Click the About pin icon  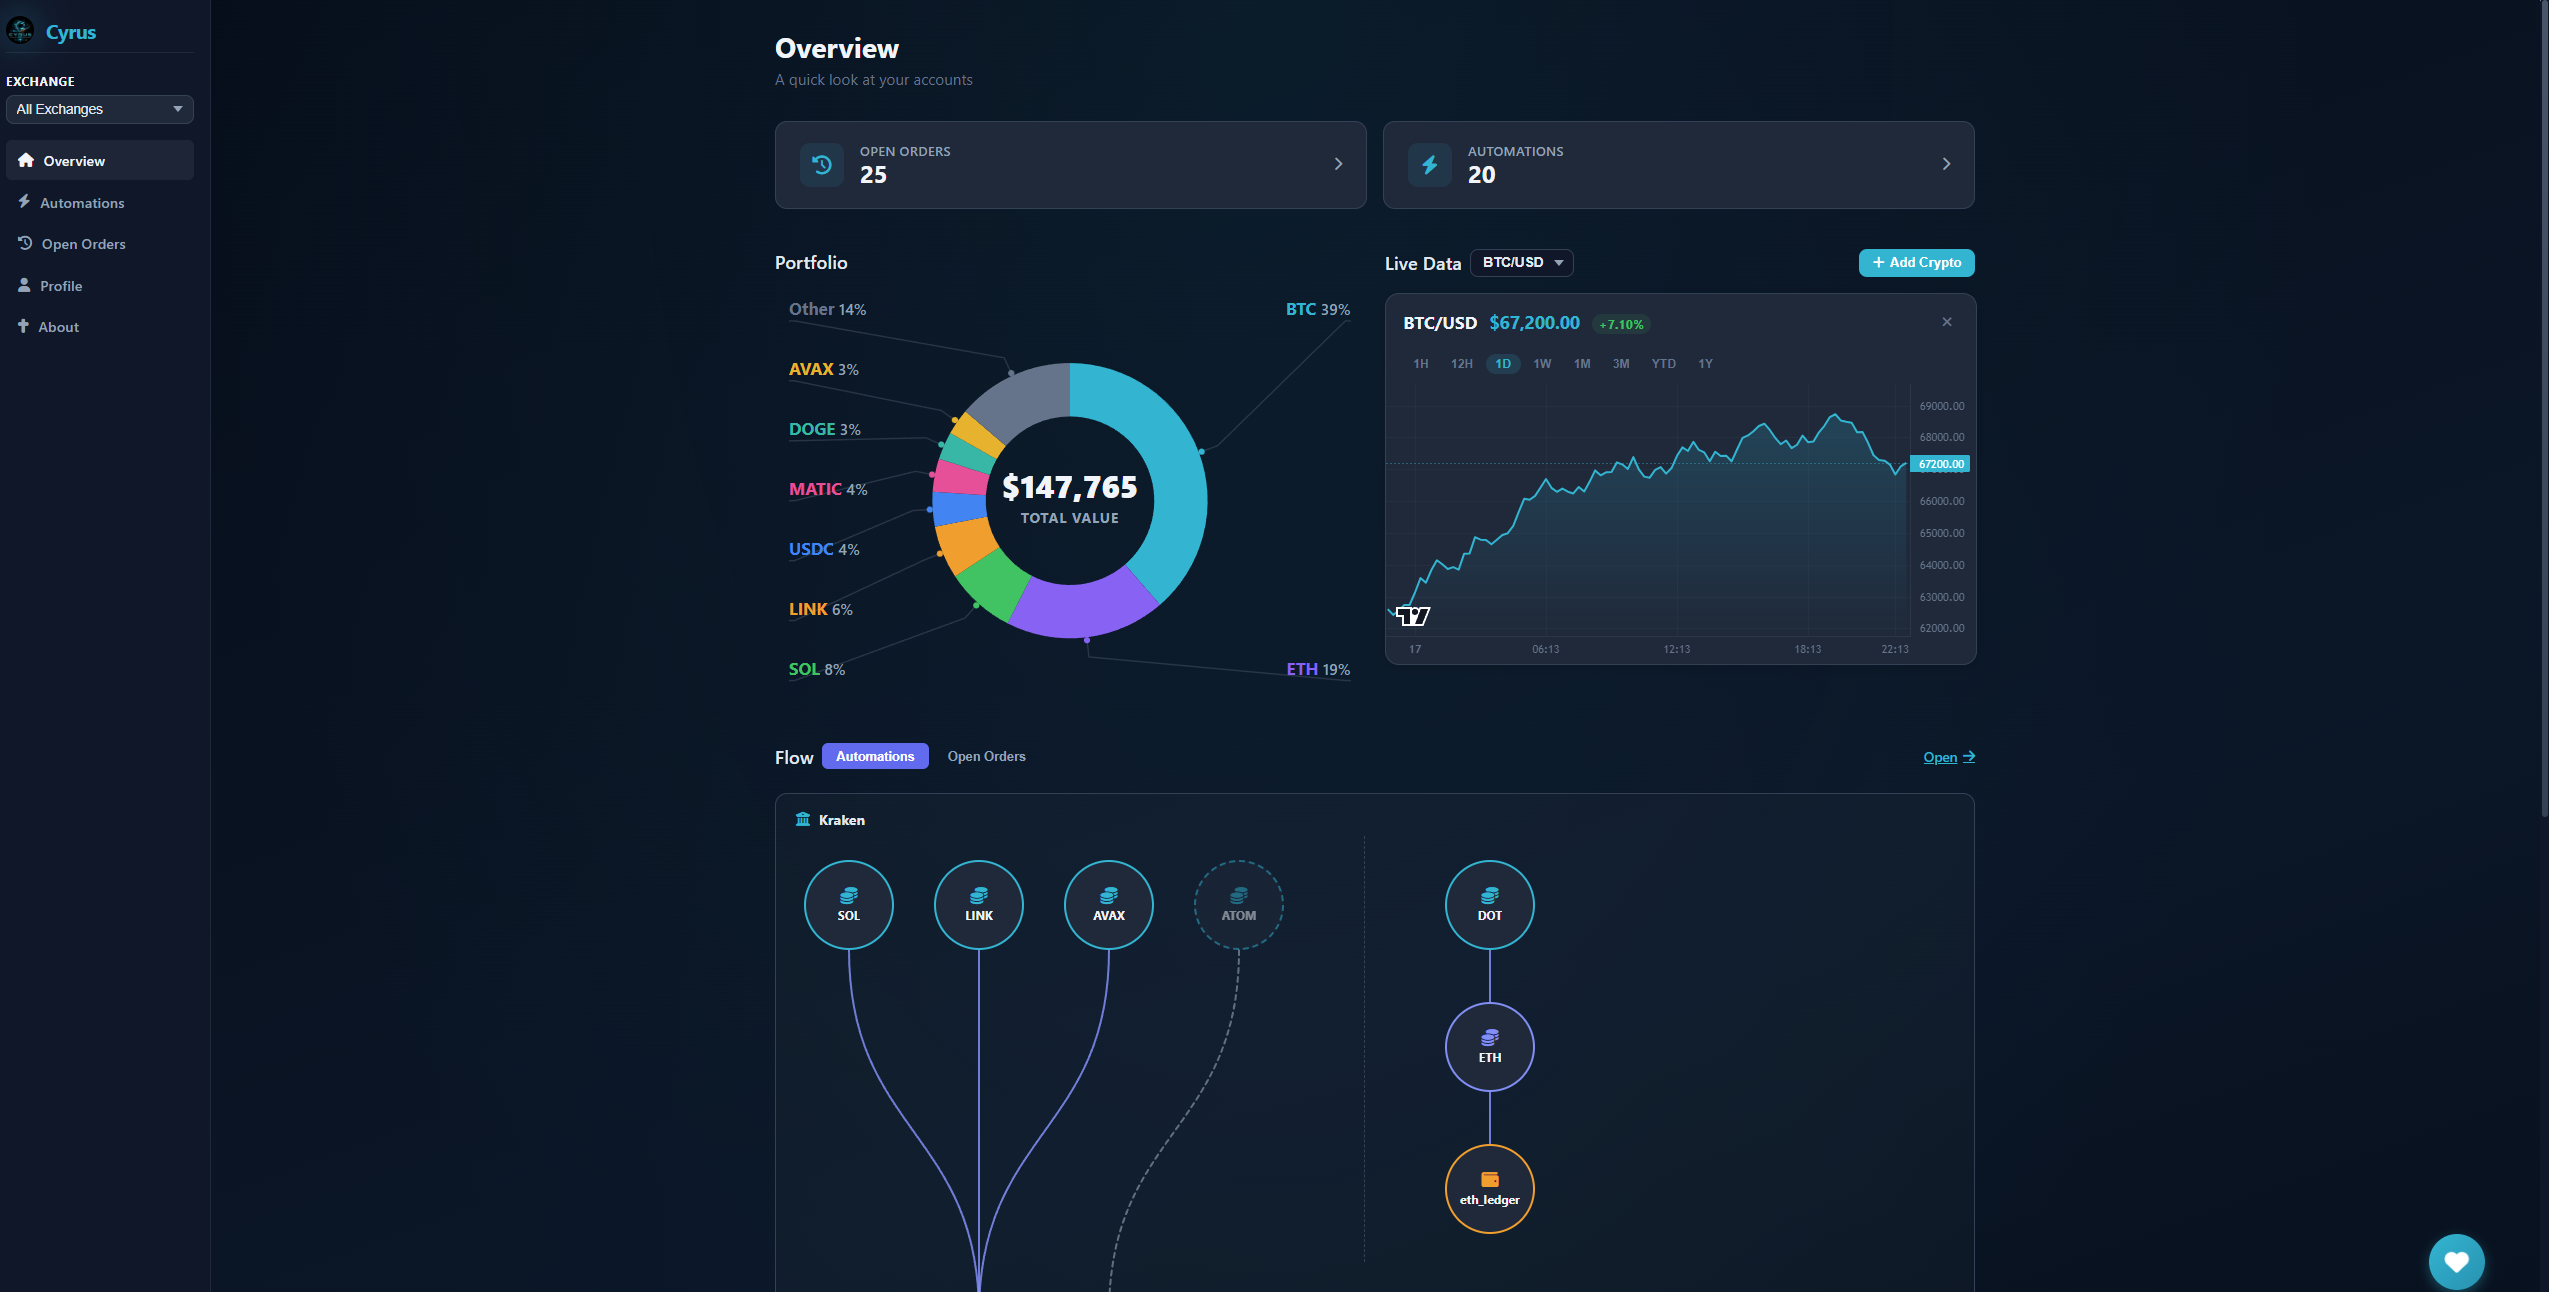(x=23, y=326)
